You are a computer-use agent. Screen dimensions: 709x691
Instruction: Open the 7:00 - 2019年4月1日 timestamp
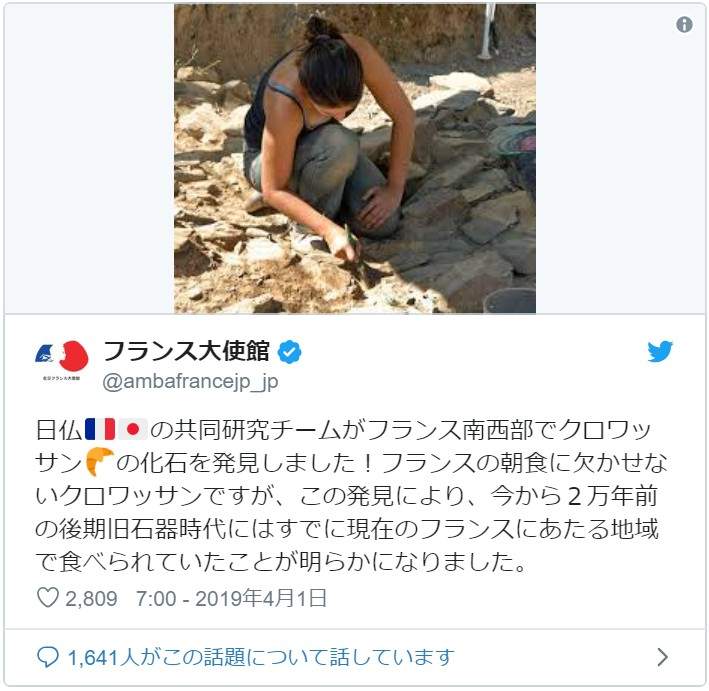click(232, 598)
